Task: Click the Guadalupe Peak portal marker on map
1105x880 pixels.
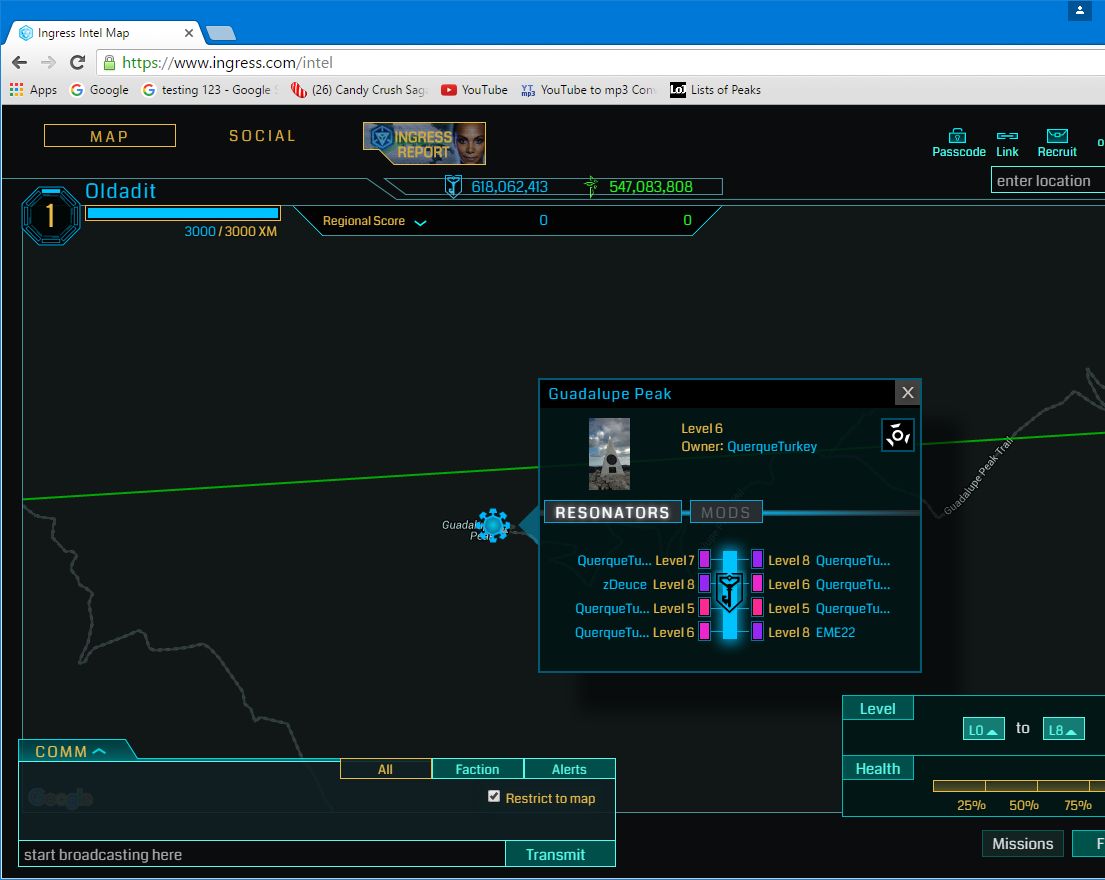Action: coord(493,525)
